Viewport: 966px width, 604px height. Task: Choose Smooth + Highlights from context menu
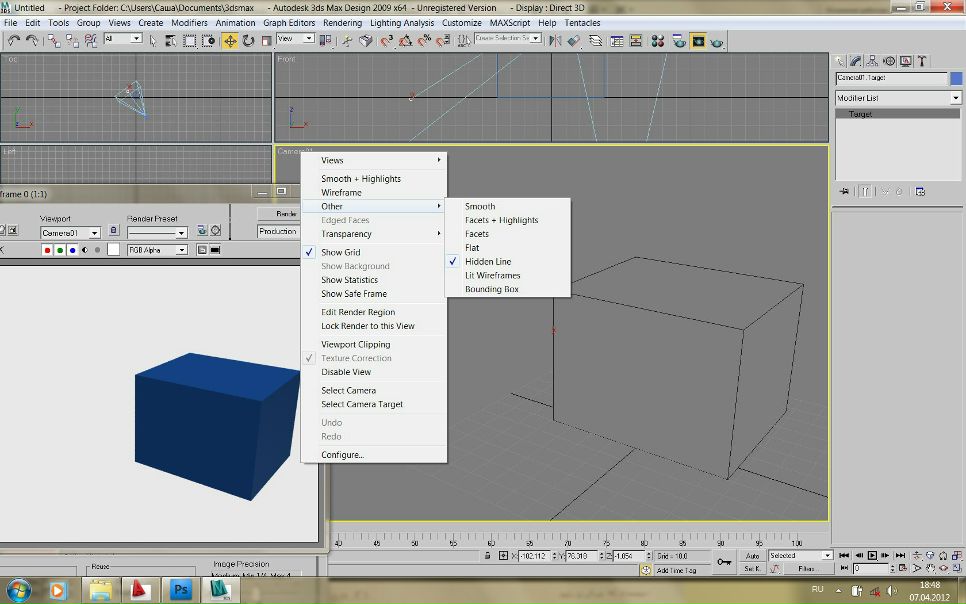360,179
